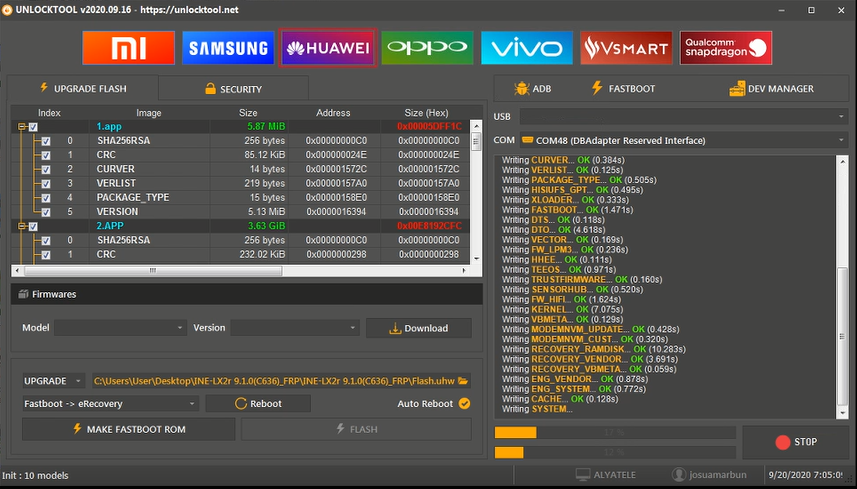
Task: Select the Vivo brand logo
Action: pos(527,48)
